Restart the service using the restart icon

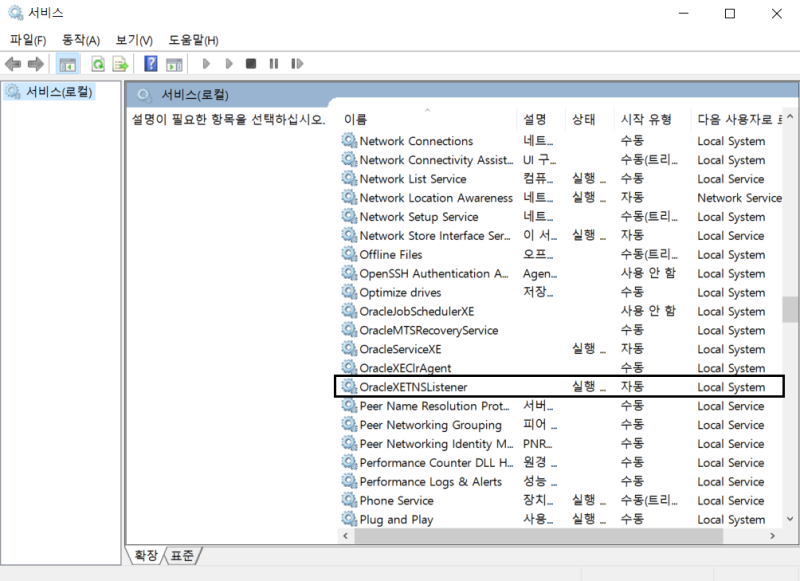coord(295,63)
